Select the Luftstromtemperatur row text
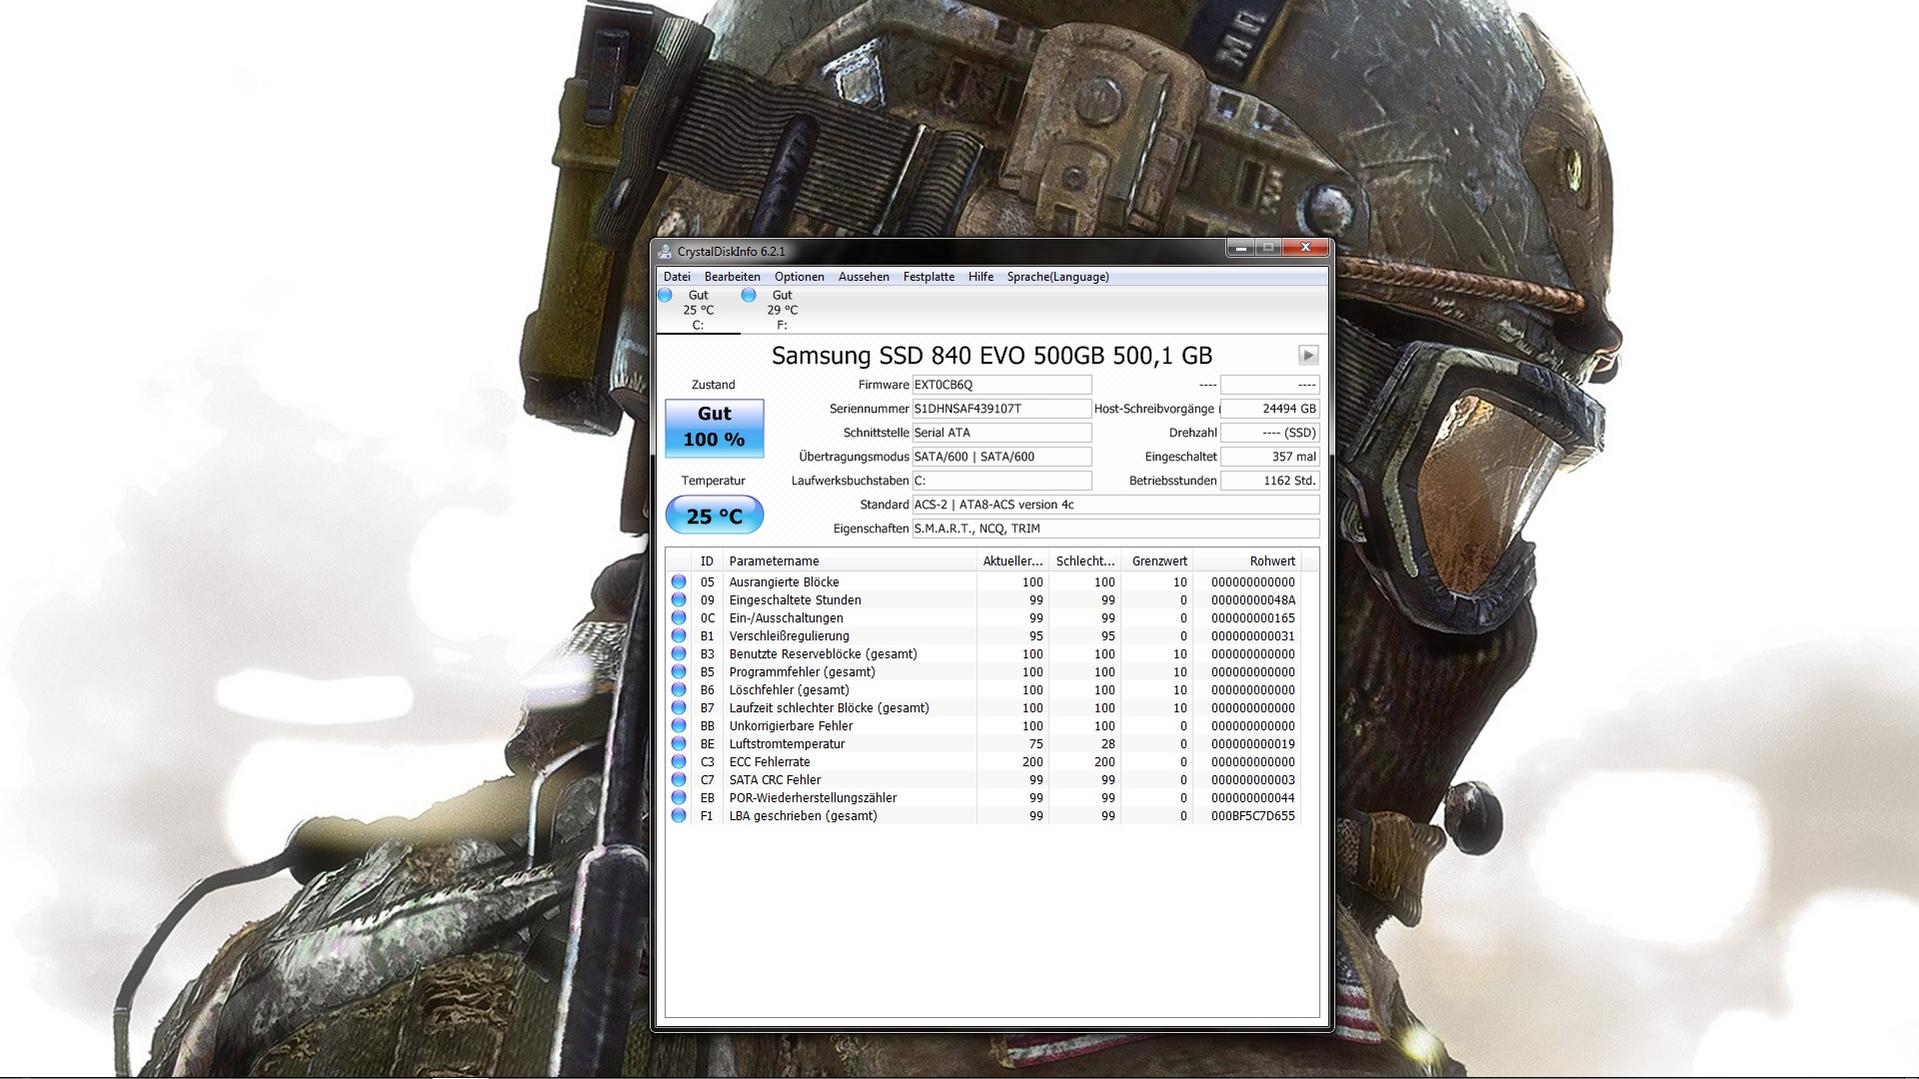Image resolution: width=1919 pixels, height=1079 pixels. point(787,744)
